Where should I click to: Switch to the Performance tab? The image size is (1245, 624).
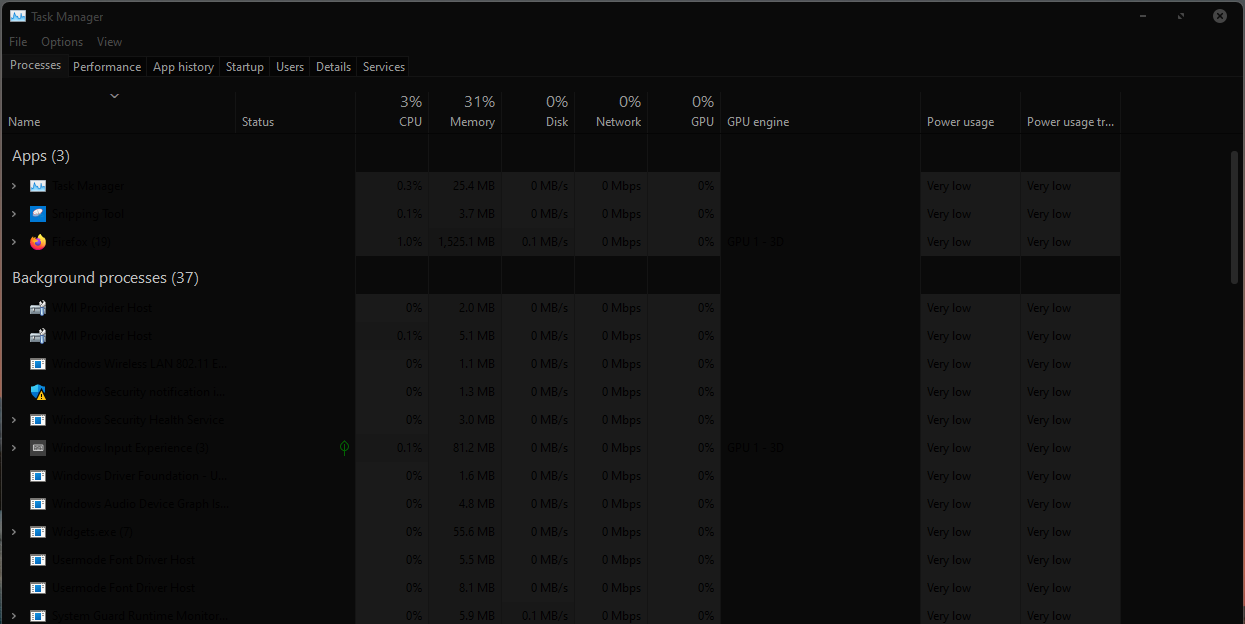click(x=107, y=66)
